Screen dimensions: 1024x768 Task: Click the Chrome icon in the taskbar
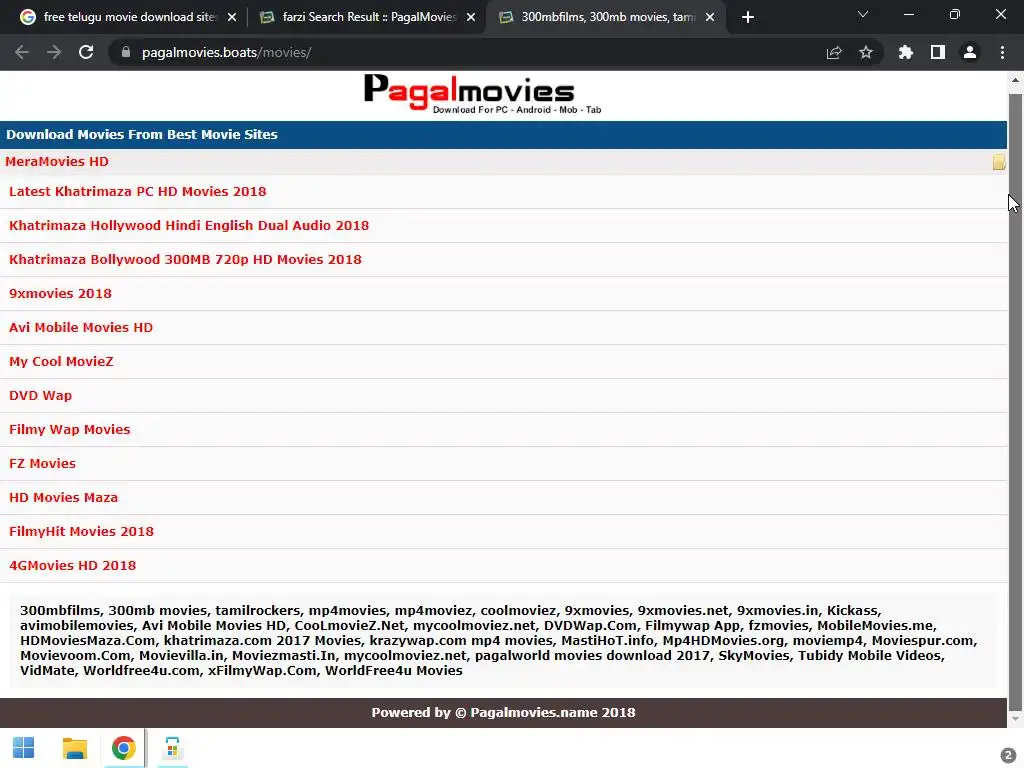tap(123, 748)
